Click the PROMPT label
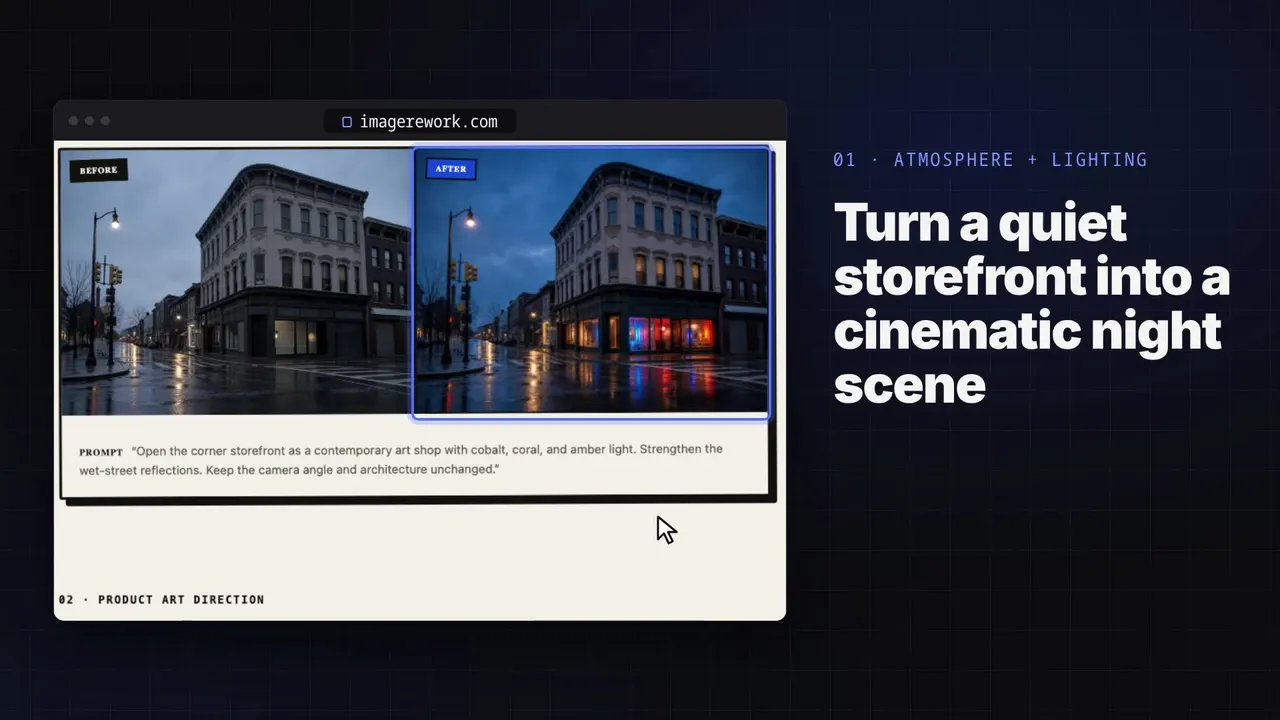The width and height of the screenshot is (1280, 720). tap(101, 452)
